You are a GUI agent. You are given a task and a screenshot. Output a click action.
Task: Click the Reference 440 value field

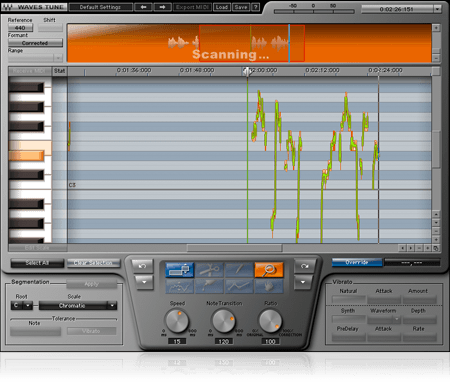pyautogui.click(x=20, y=28)
